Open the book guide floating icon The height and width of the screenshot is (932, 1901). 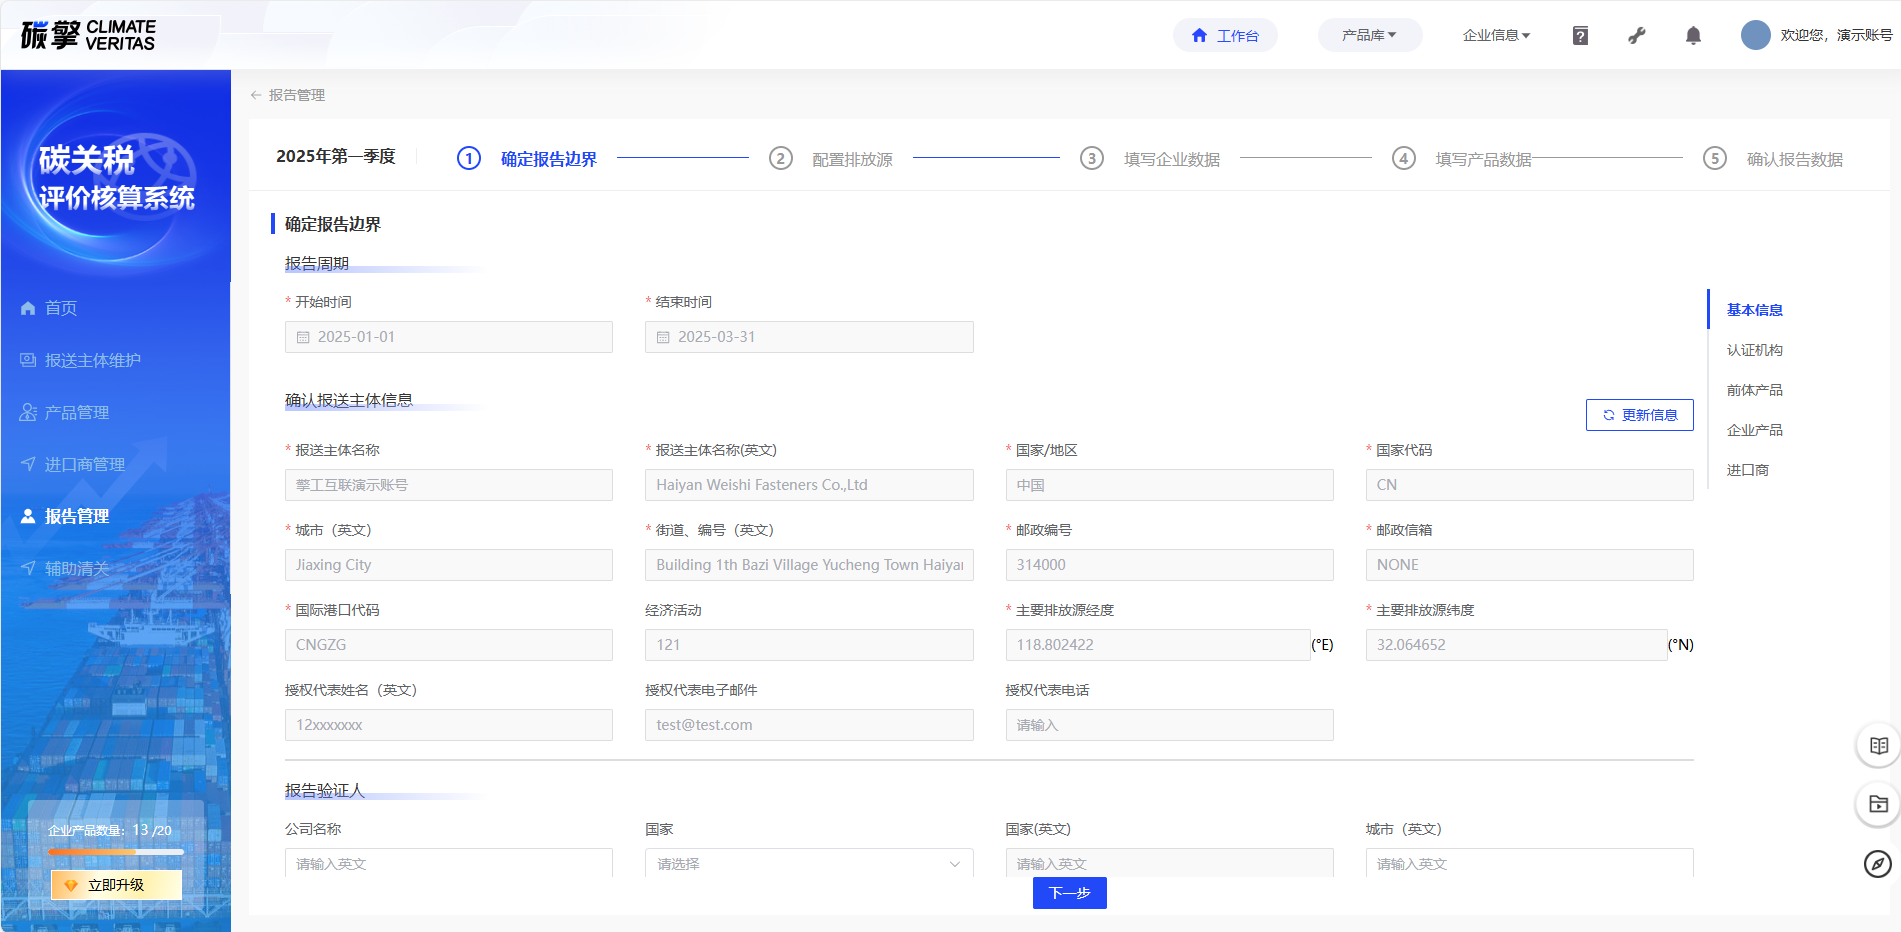[1878, 746]
